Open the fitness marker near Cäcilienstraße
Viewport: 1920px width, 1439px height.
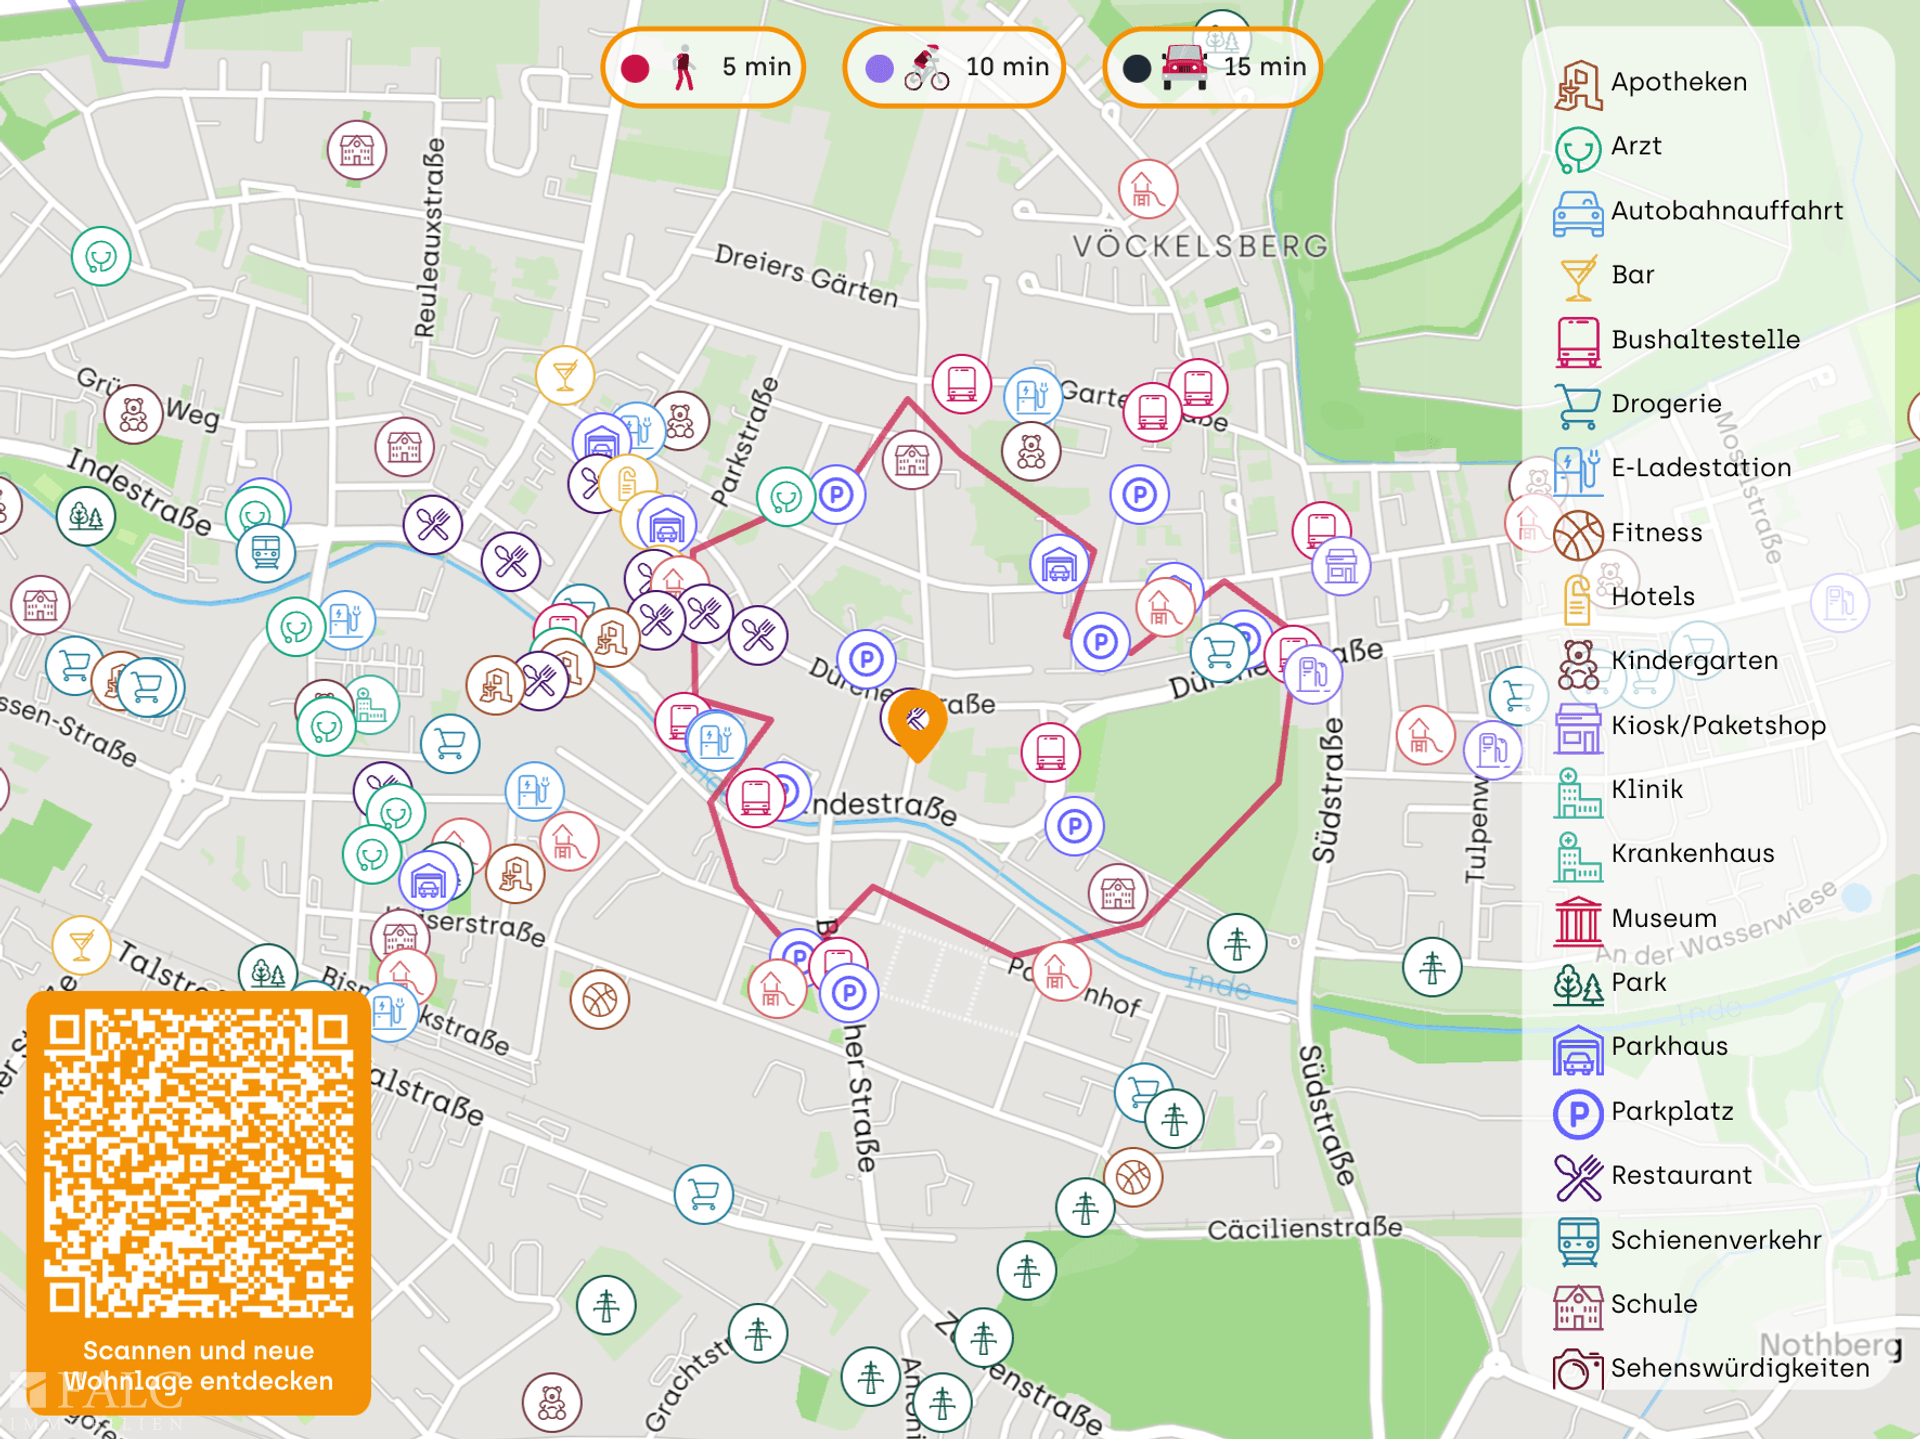[x=1134, y=1178]
